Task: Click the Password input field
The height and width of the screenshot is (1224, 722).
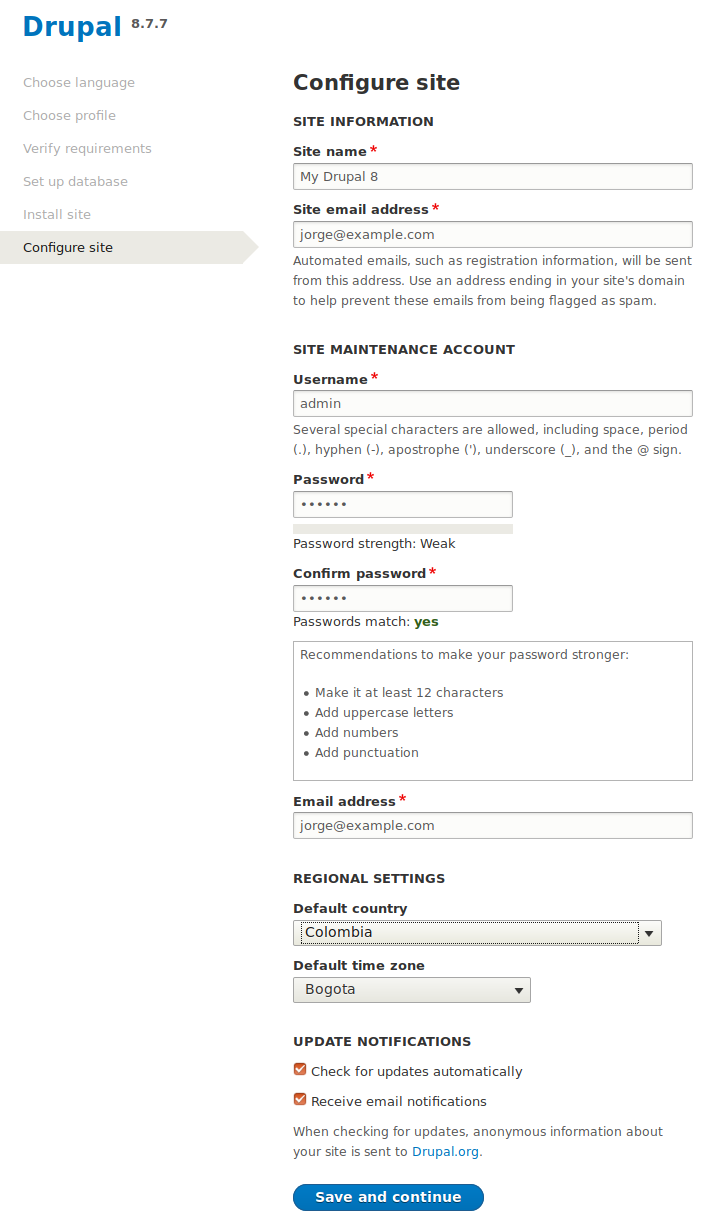Action: coord(402,504)
